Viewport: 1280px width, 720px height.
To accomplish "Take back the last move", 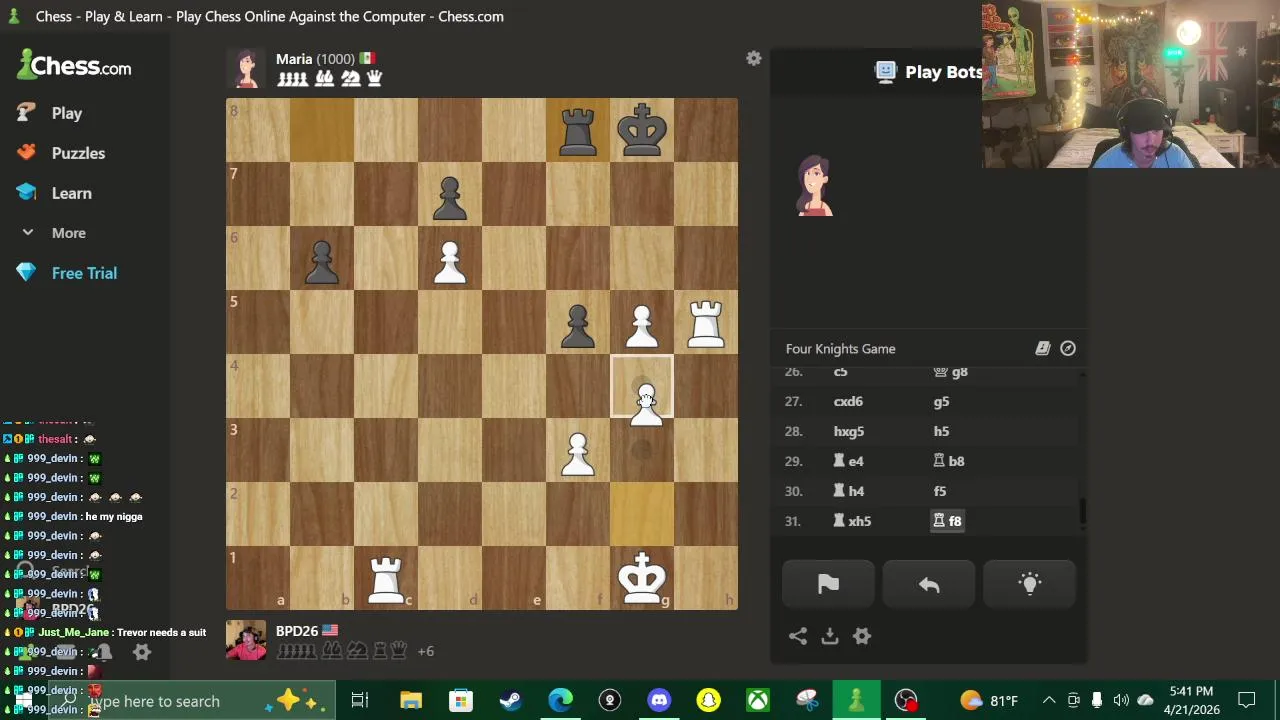I will [x=929, y=585].
